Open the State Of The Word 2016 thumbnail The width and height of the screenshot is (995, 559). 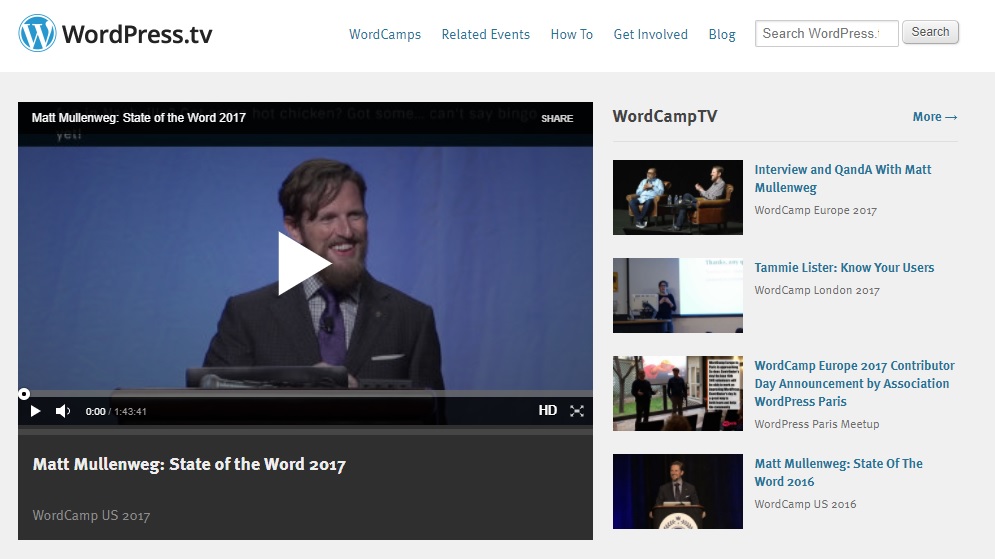678,491
